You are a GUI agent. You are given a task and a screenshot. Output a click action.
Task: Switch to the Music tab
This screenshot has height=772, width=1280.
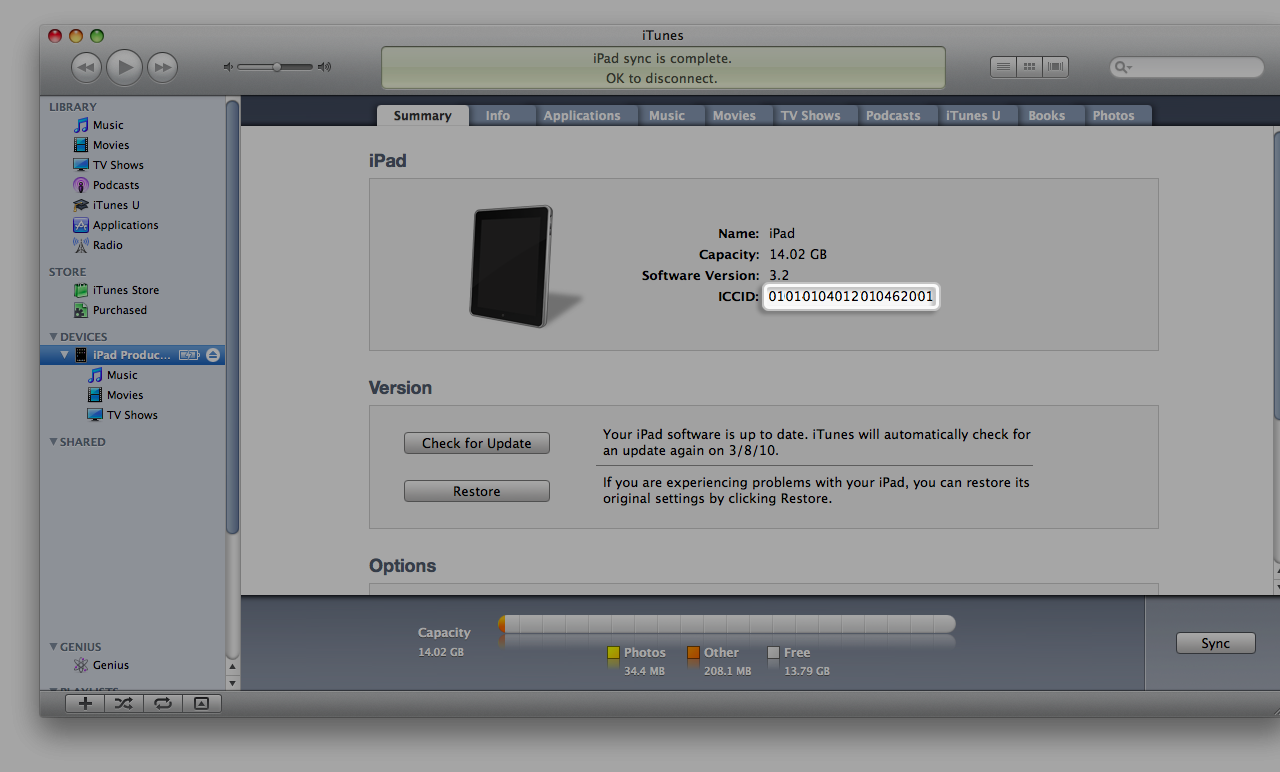pos(667,115)
